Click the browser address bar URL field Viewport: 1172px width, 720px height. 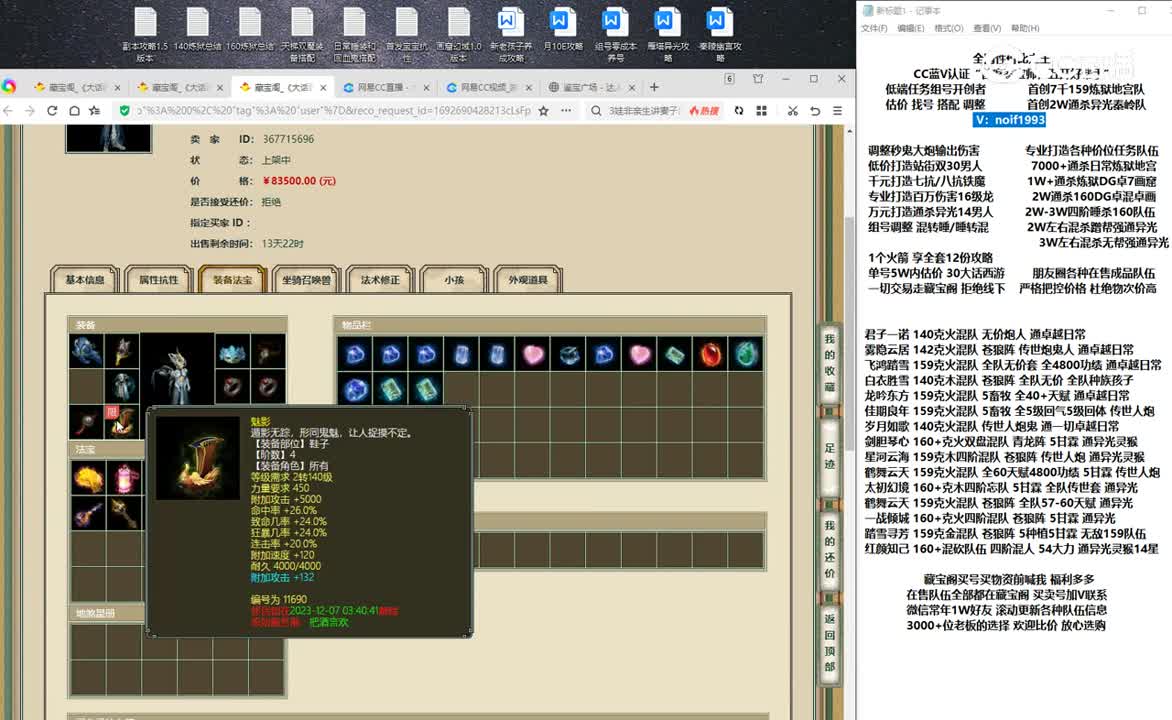click(333, 111)
